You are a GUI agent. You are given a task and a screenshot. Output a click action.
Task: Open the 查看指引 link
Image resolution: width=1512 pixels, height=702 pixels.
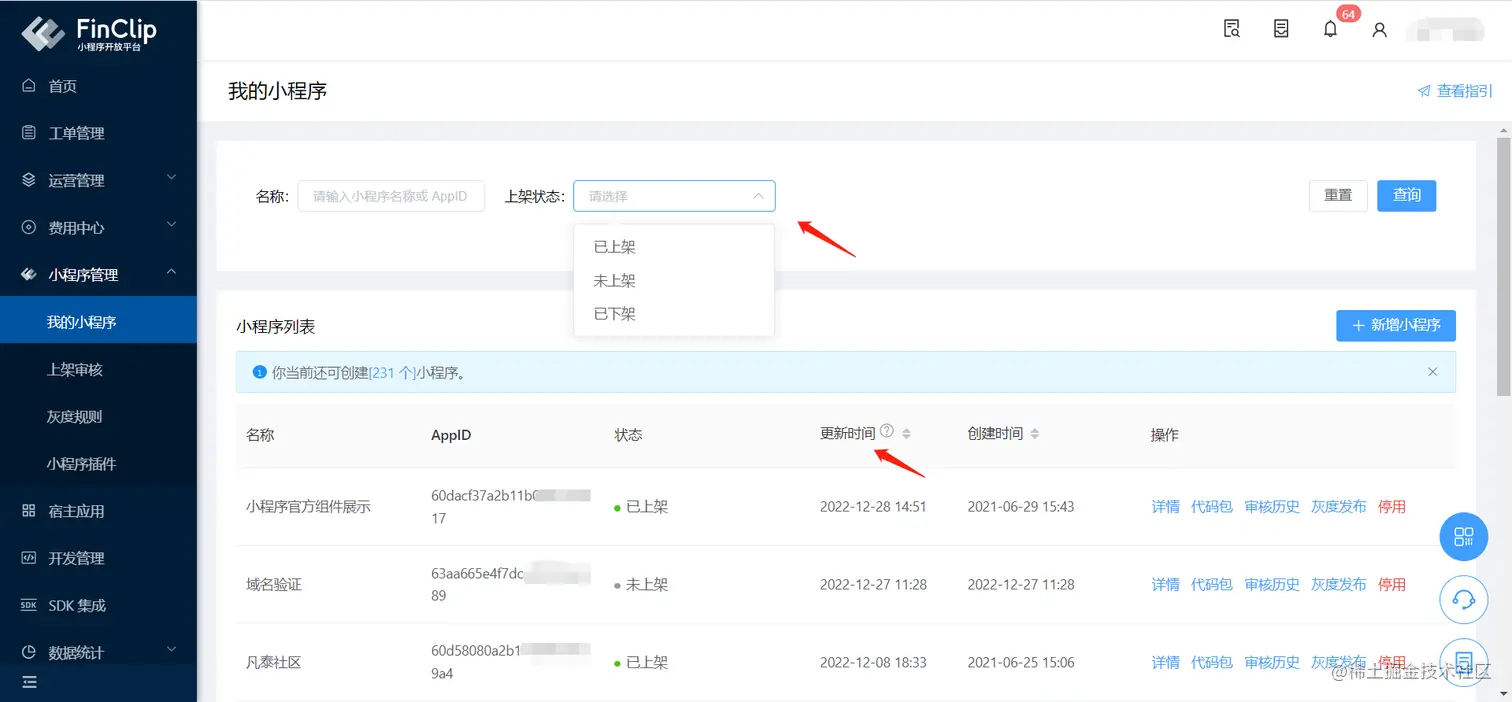1465,91
